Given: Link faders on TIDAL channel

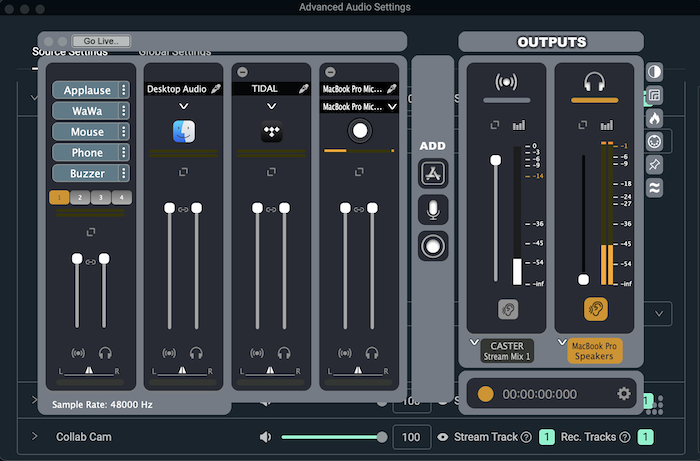Looking at the screenshot, I should (271, 209).
